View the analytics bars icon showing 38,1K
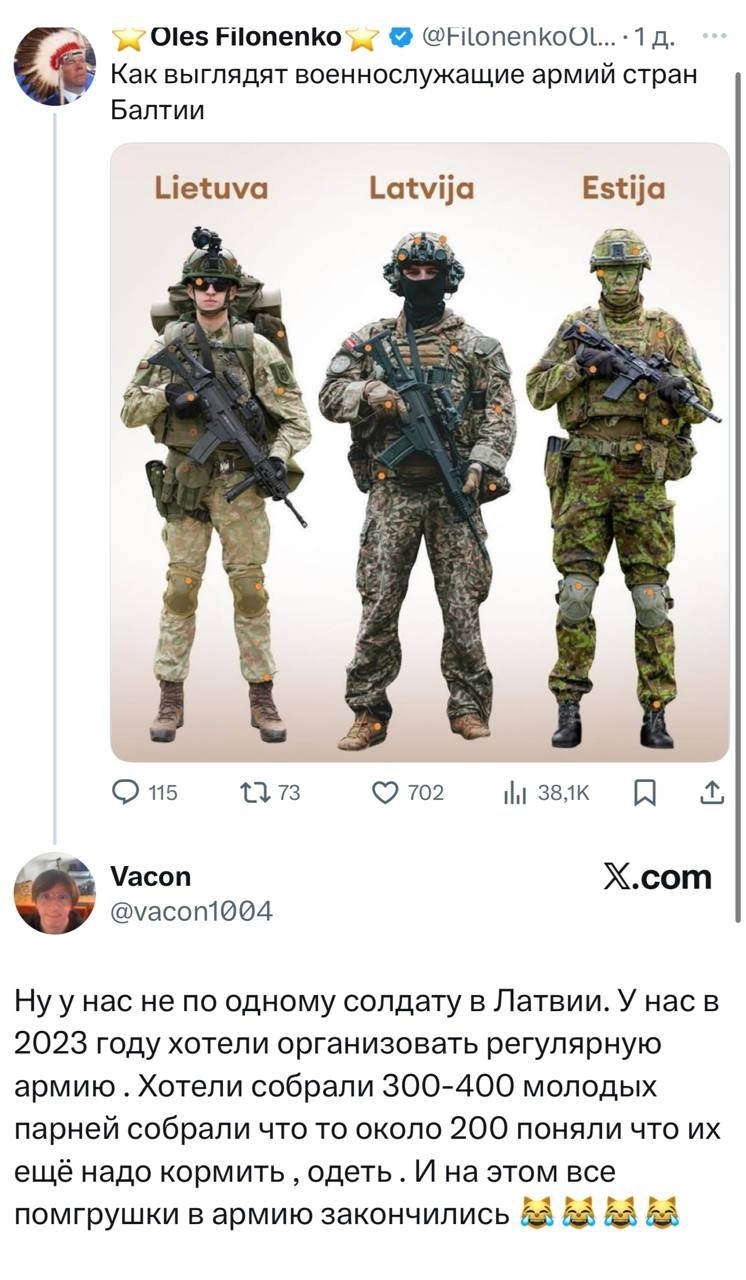The image size is (746, 1280). point(515,793)
